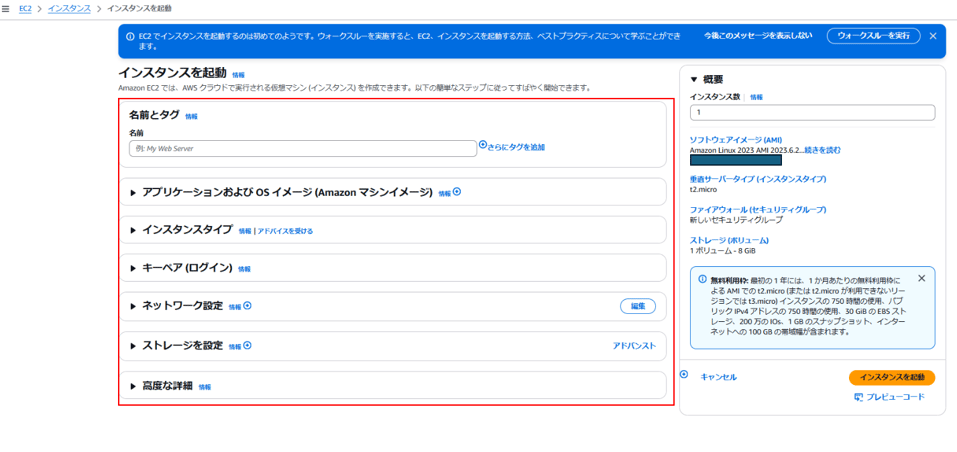957x452 pixels.
Task: Go to EC2 breadcrumb link
Action: (x=25, y=9)
